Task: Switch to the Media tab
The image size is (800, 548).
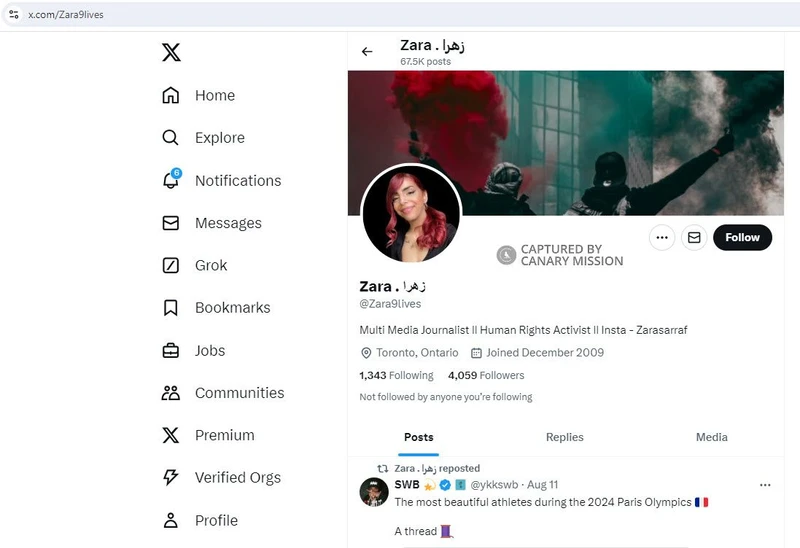Action: 712,437
